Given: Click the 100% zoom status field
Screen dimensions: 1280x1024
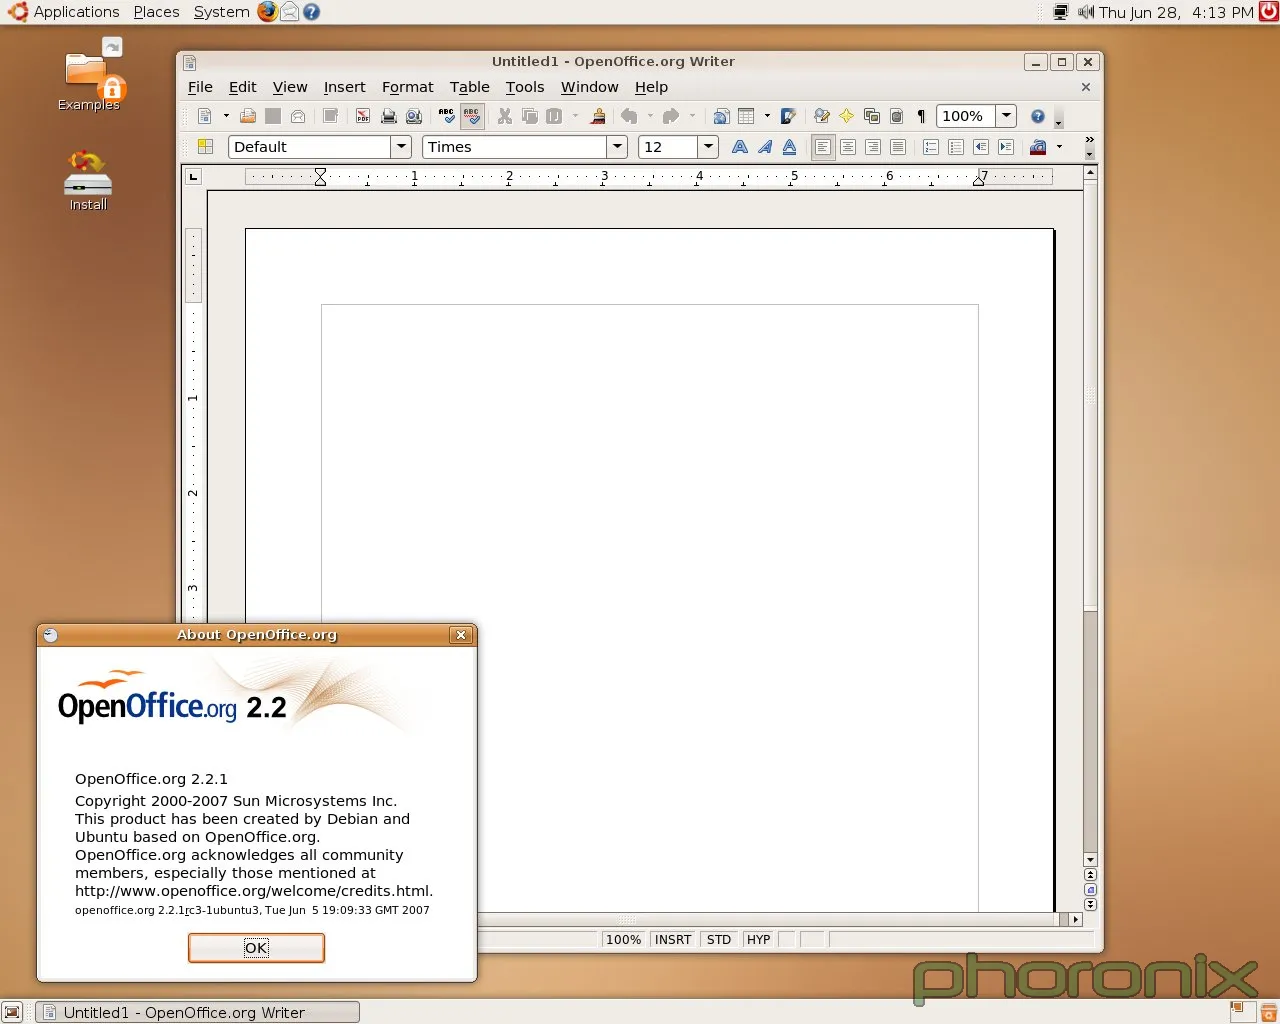Looking at the screenshot, I should pos(623,940).
